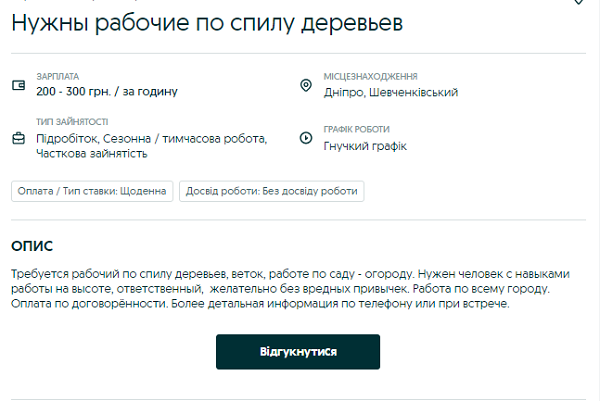Click the Підробіток, Сезонна employment type text
This screenshot has height=401, width=600.
151,139
